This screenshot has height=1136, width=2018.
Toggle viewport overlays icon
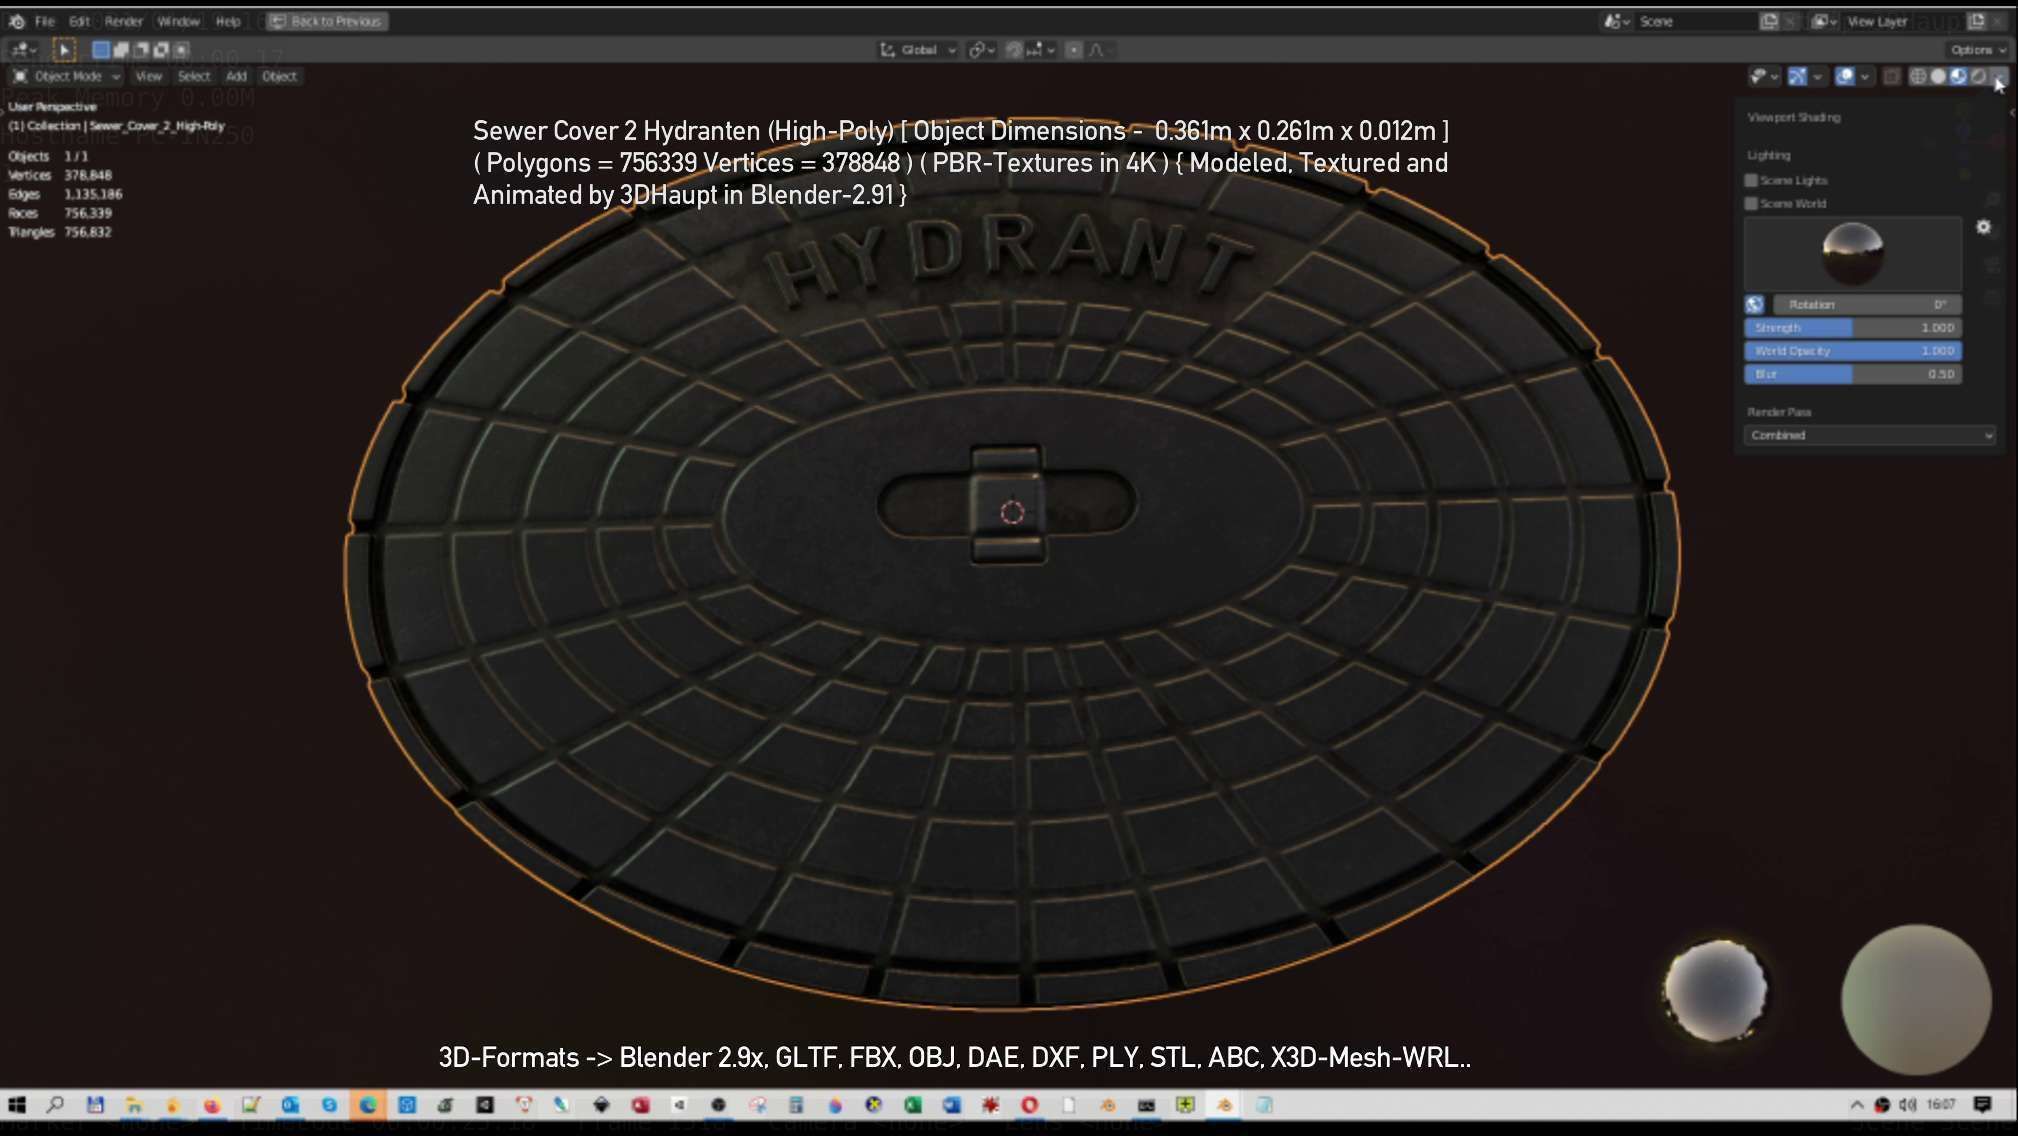click(1845, 76)
